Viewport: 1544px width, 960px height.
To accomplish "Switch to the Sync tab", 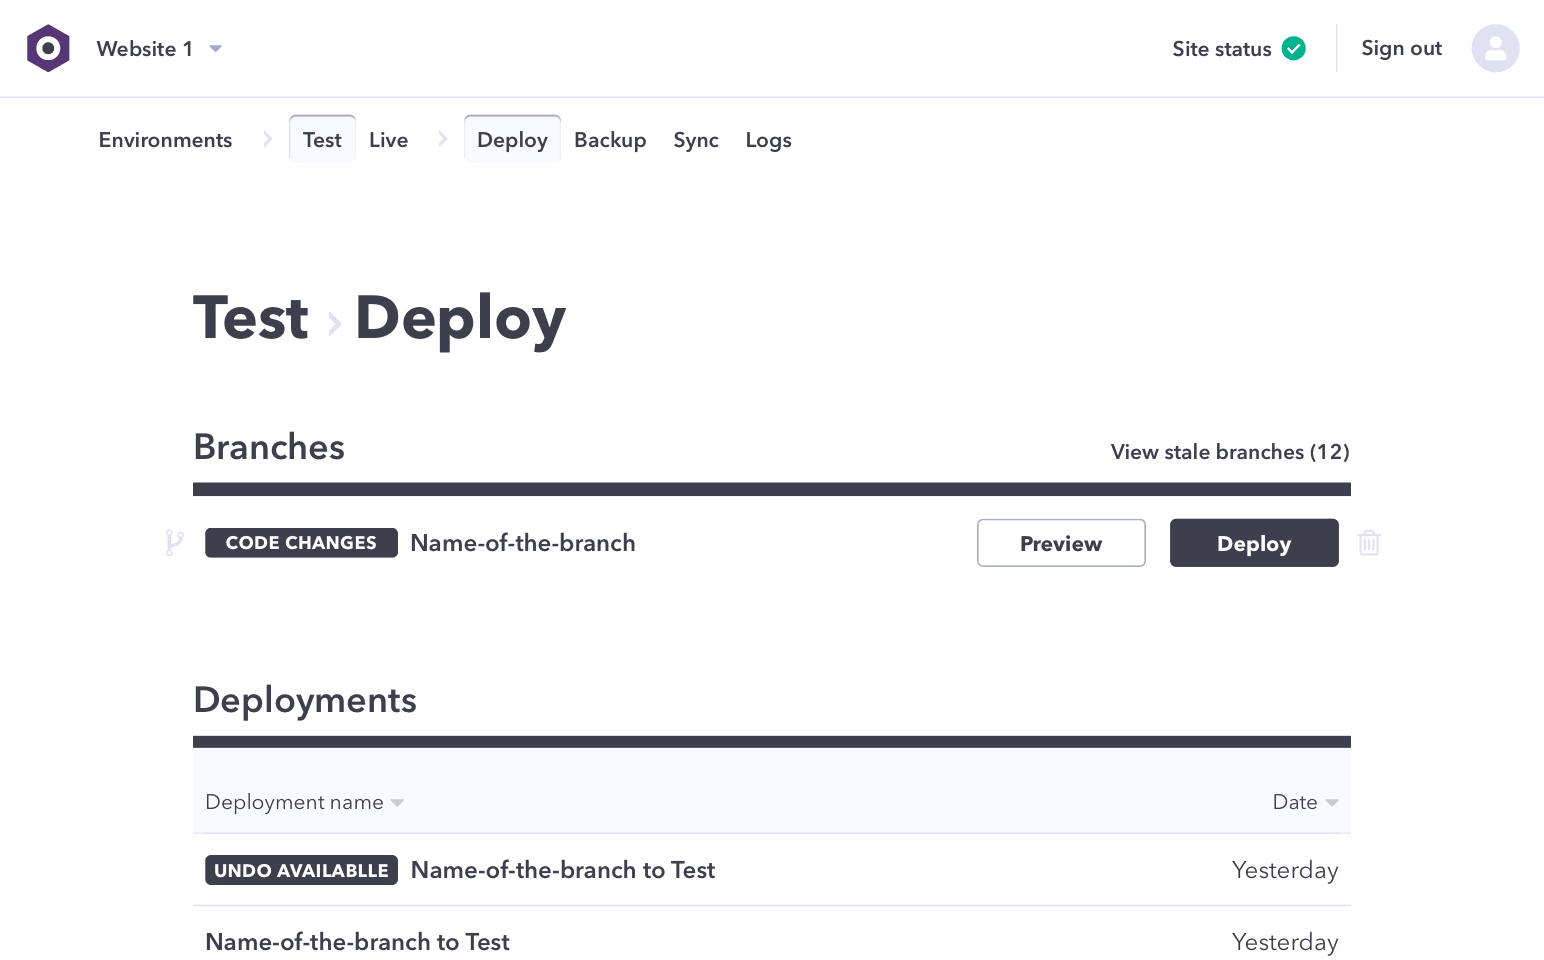I will point(696,139).
